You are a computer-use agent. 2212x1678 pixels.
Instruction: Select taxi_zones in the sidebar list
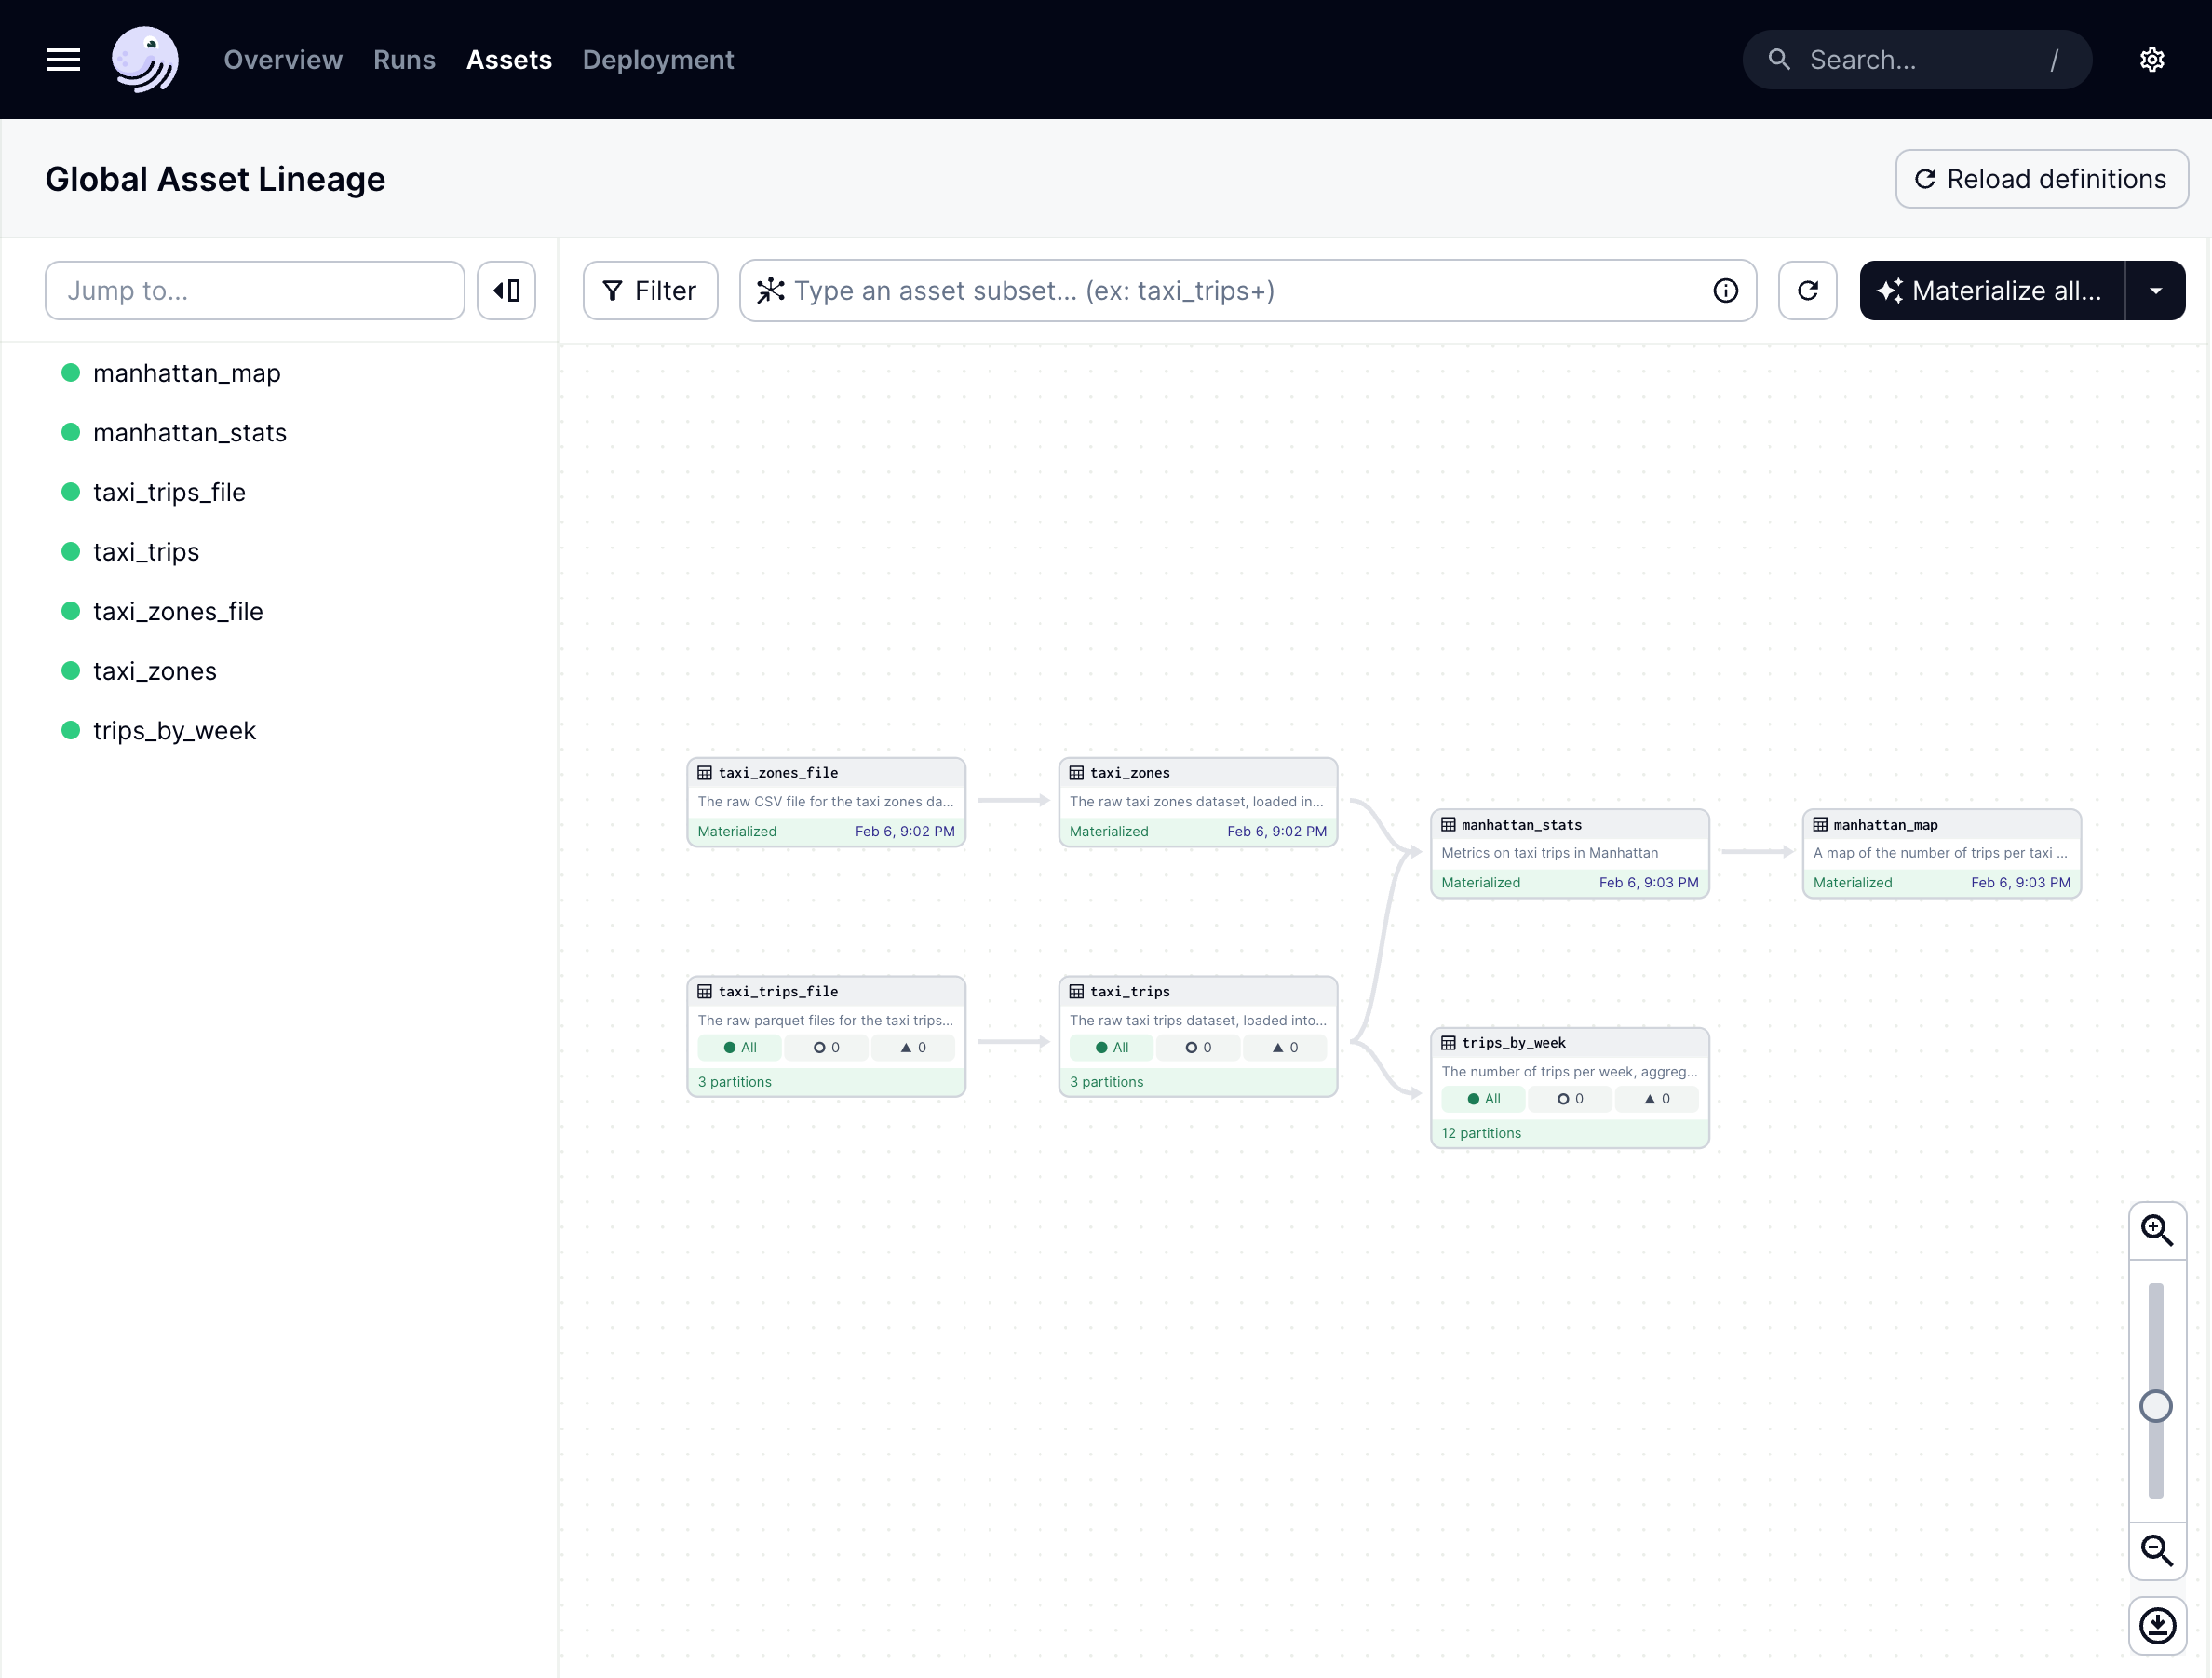click(x=155, y=671)
